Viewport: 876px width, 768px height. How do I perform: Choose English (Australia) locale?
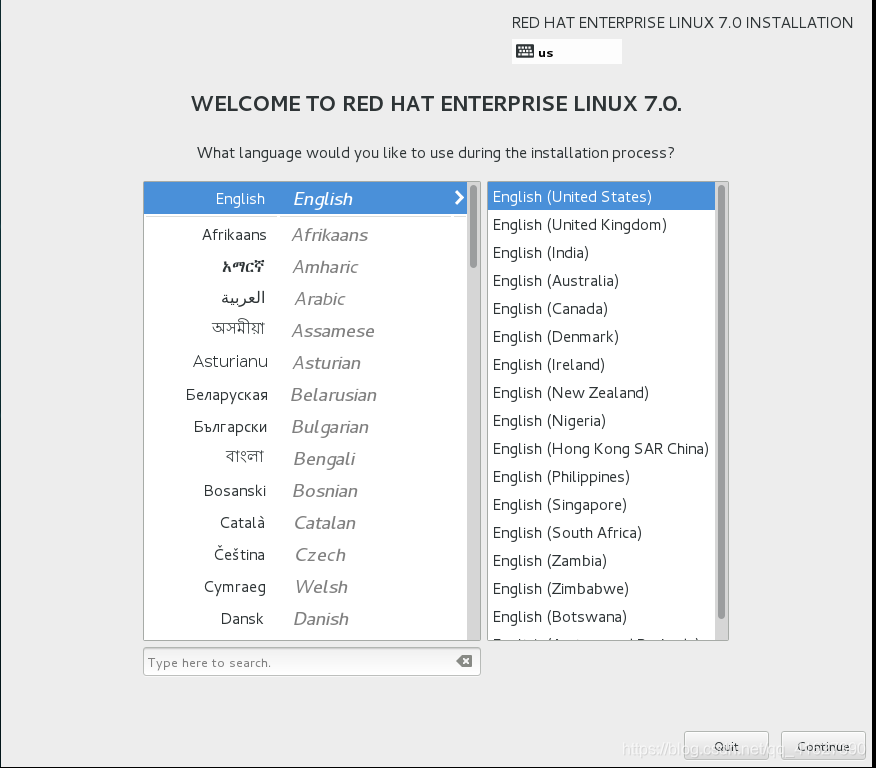601,280
